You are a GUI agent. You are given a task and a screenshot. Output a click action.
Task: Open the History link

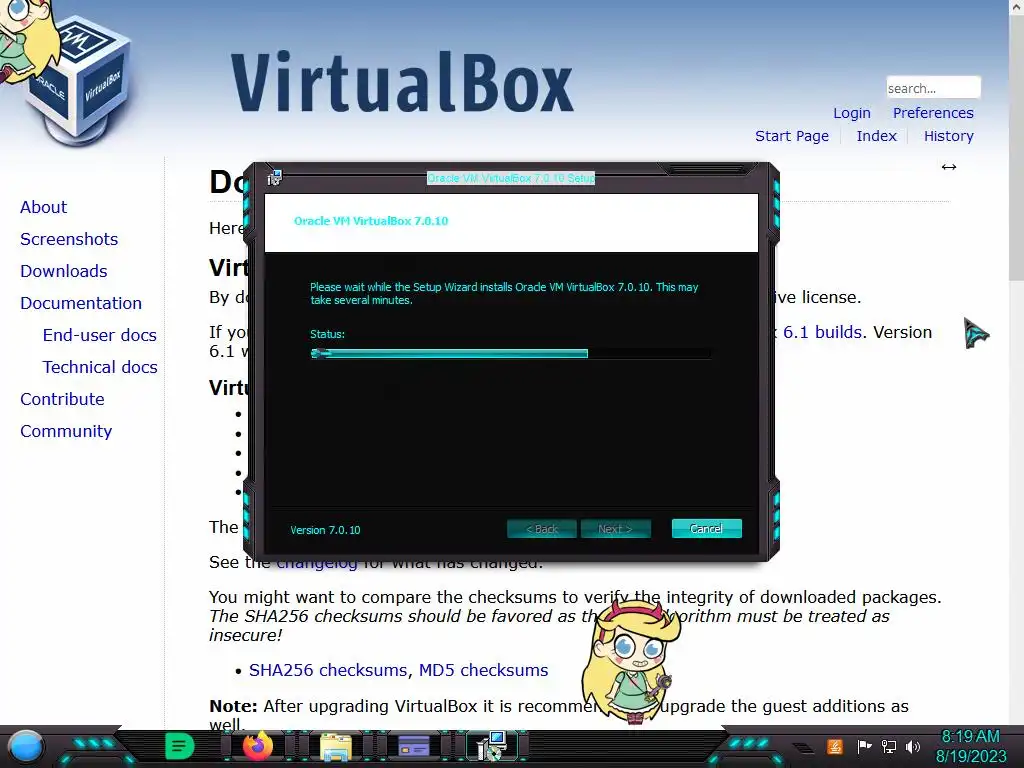[949, 136]
